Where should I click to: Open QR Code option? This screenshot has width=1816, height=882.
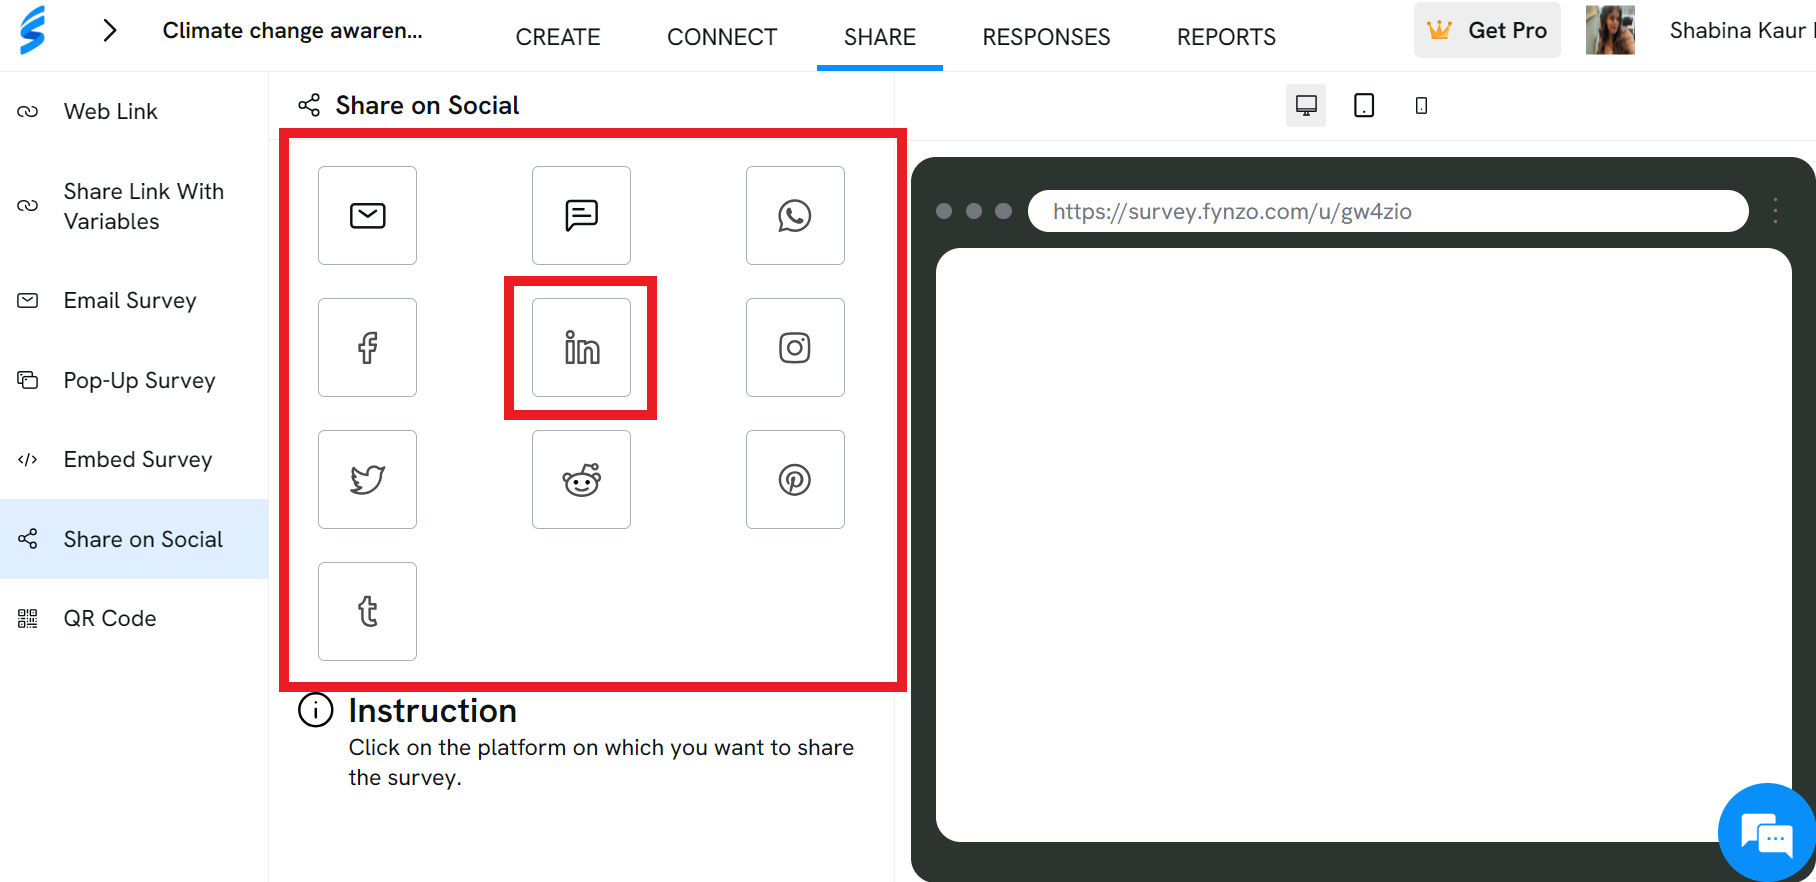(134, 618)
